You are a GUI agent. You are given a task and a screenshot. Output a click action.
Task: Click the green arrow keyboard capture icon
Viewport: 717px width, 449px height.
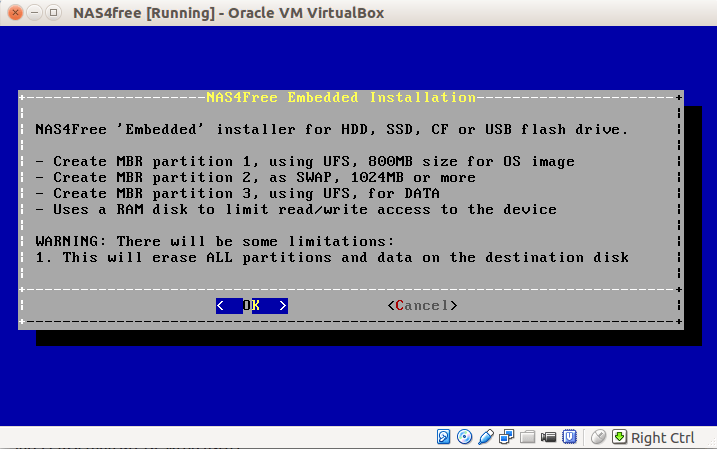(x=619, y=437)
